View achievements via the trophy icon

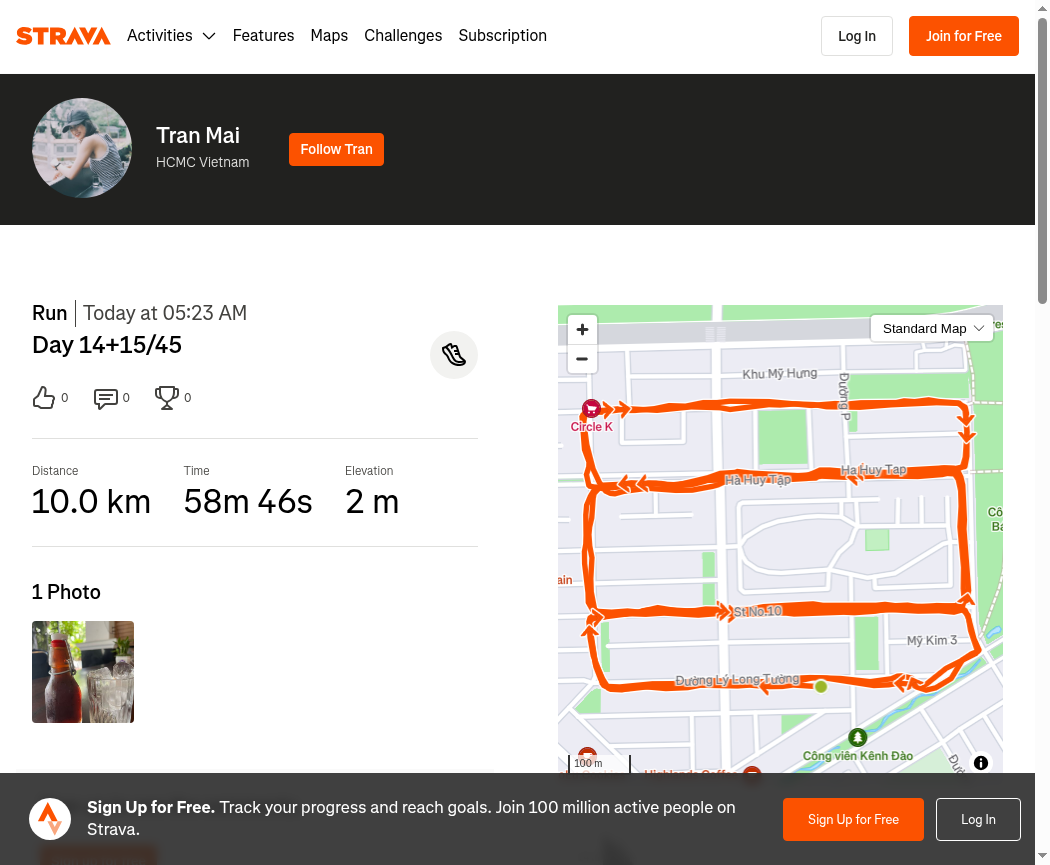(167, 398)
